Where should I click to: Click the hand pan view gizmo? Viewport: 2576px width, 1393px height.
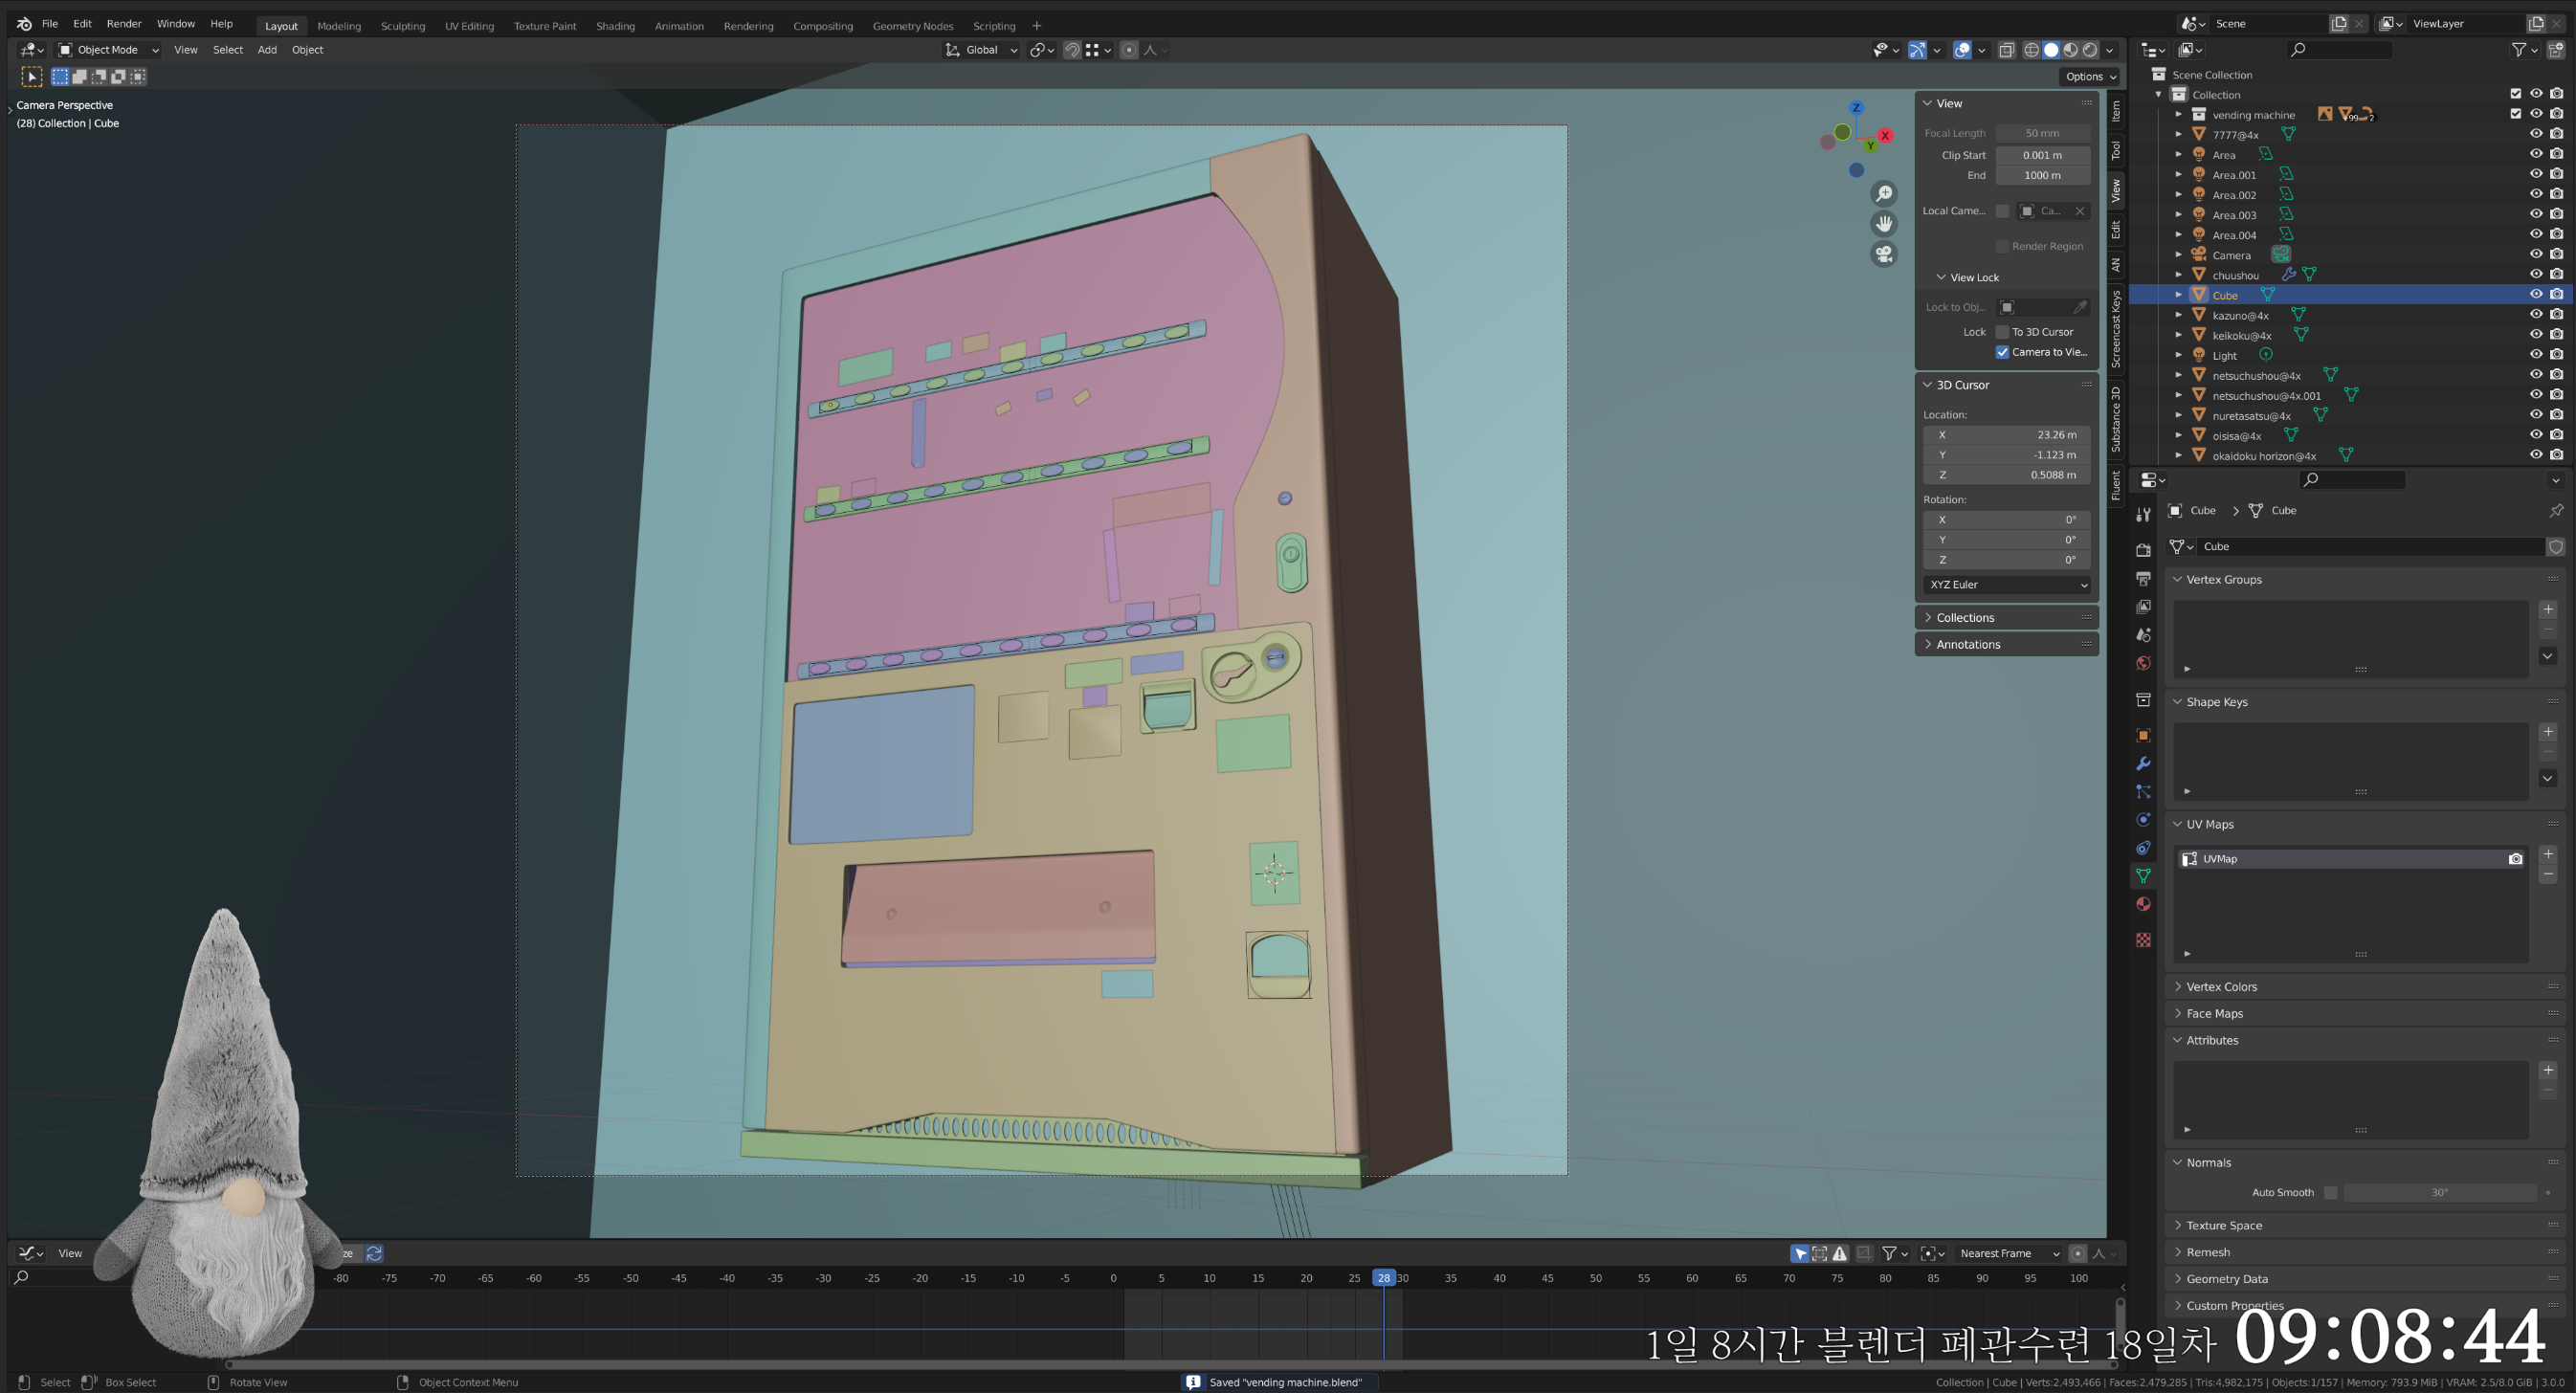[1884, 224]
